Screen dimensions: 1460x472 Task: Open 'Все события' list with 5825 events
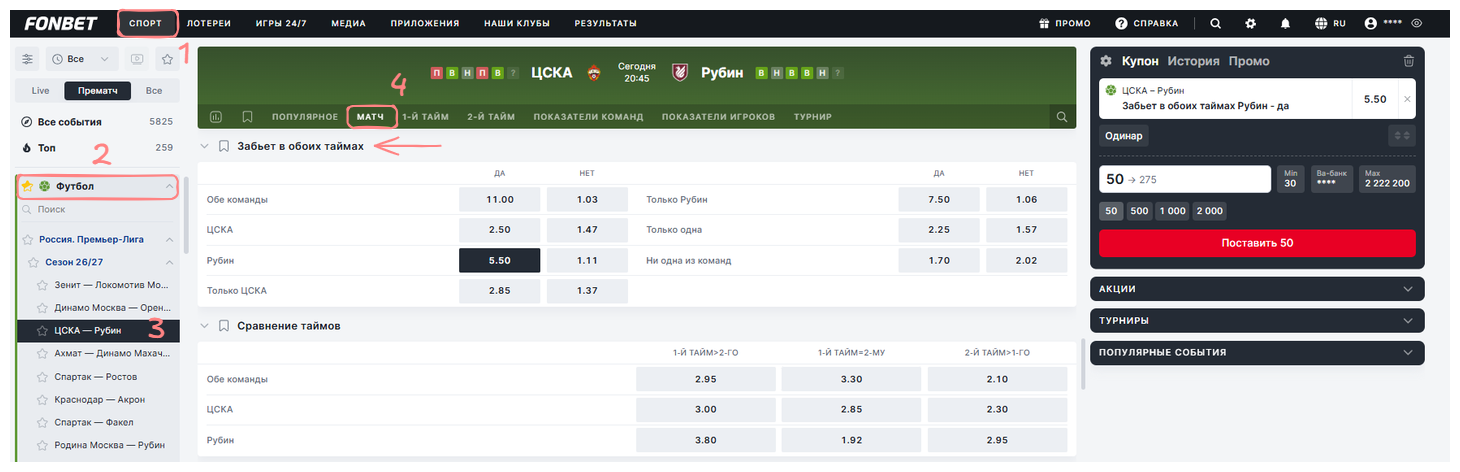click(x=98, y=122)
